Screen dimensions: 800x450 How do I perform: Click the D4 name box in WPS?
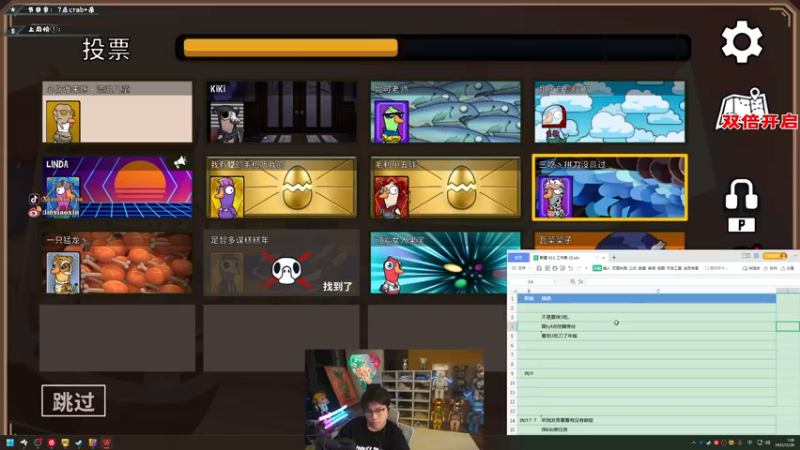click(531, 282)
